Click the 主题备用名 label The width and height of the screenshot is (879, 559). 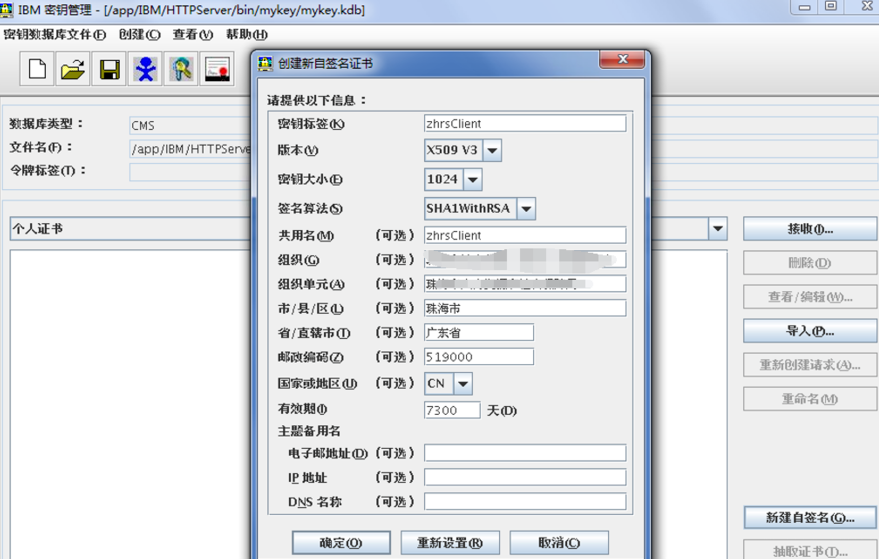coord(309,431)
